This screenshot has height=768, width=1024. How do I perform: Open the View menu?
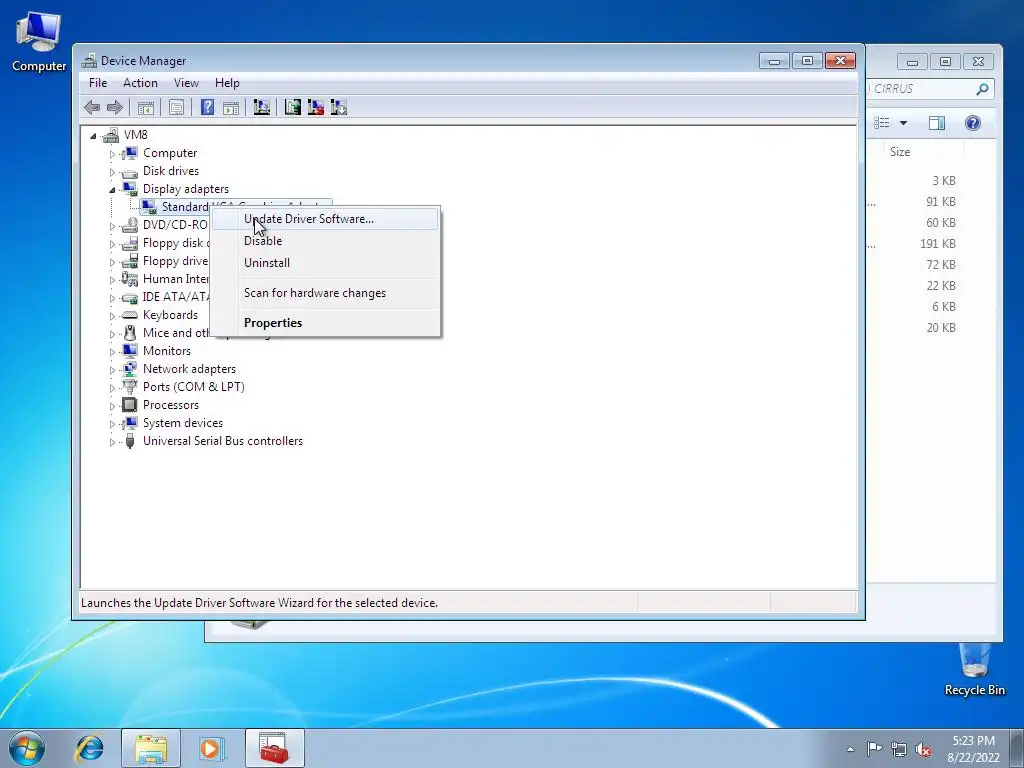pyautogui.click(x=186, y=83)
